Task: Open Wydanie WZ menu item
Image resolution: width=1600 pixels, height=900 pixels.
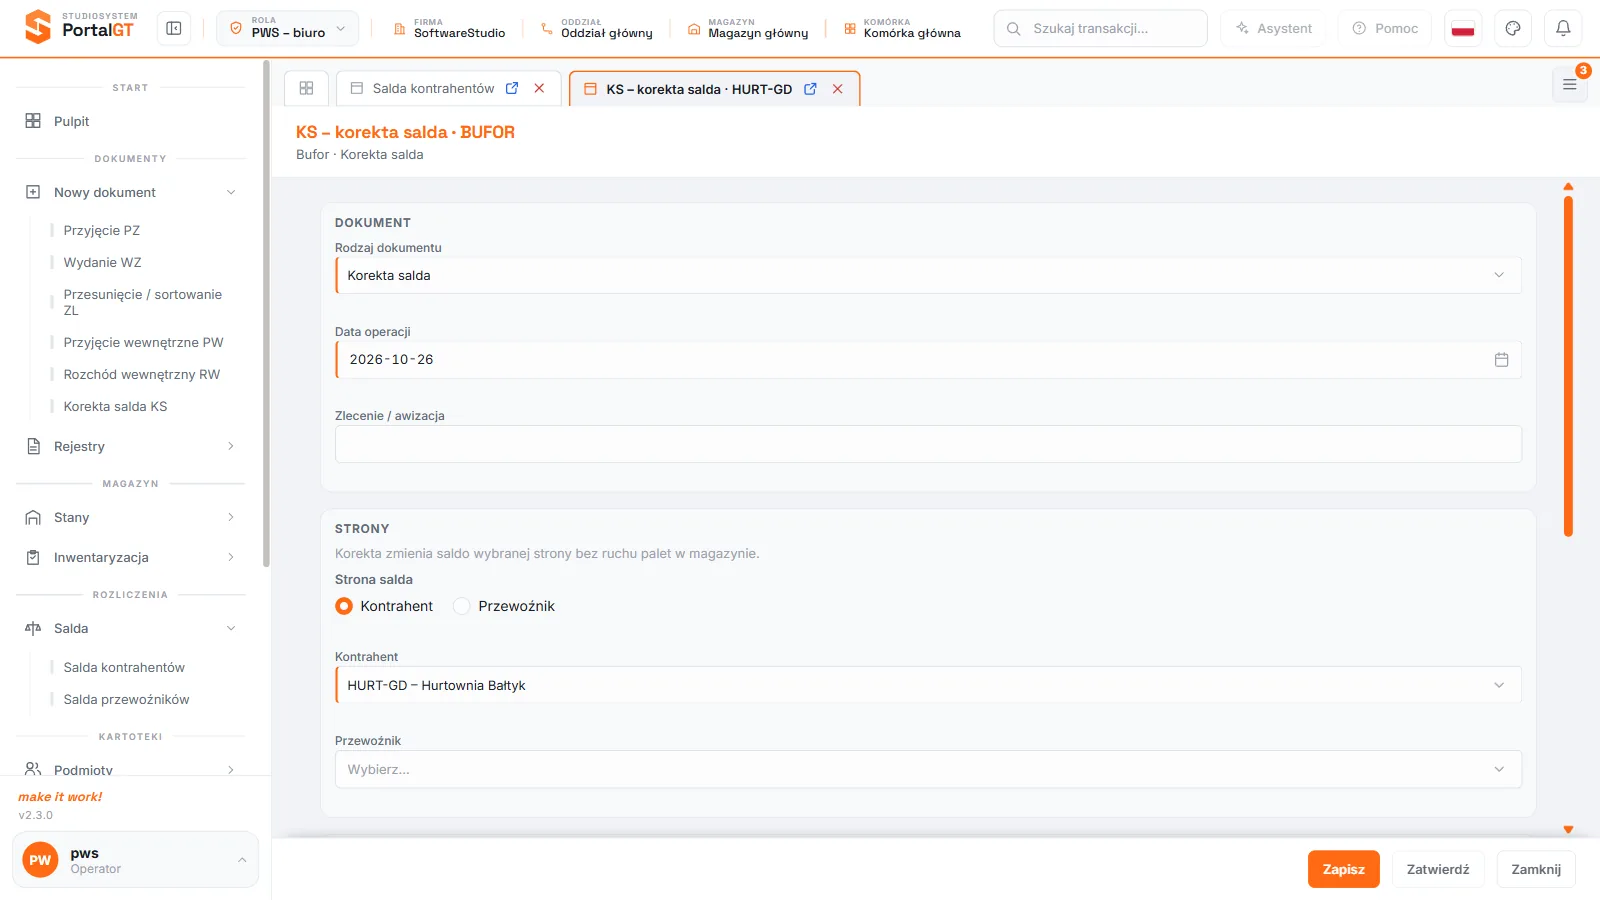Action: pyautogui.click(x=103, y=262)
